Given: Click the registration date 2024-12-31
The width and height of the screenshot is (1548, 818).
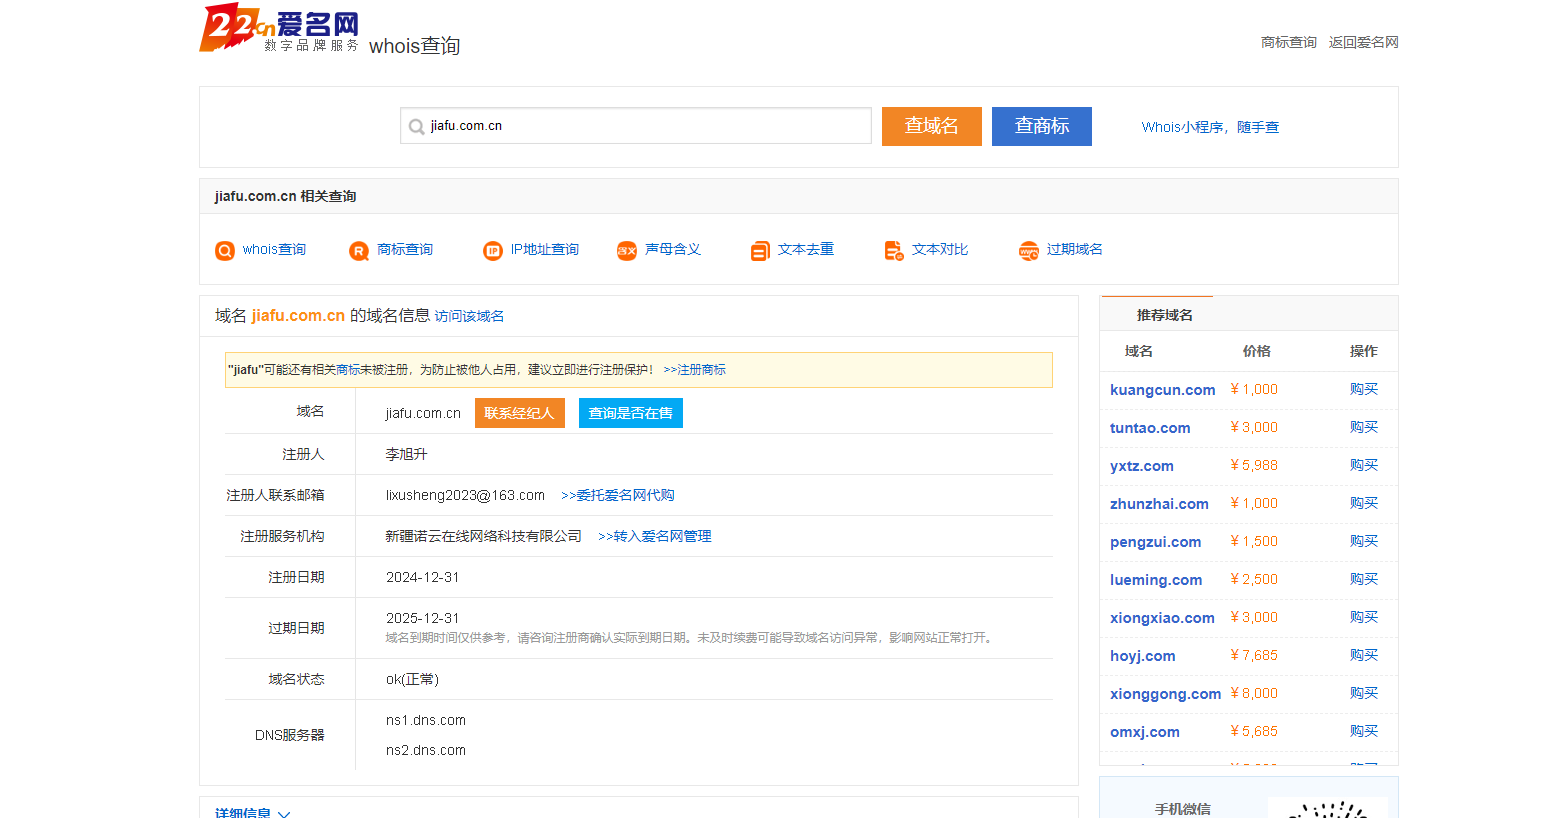Looking at the screenshot, I should (423, 577).
